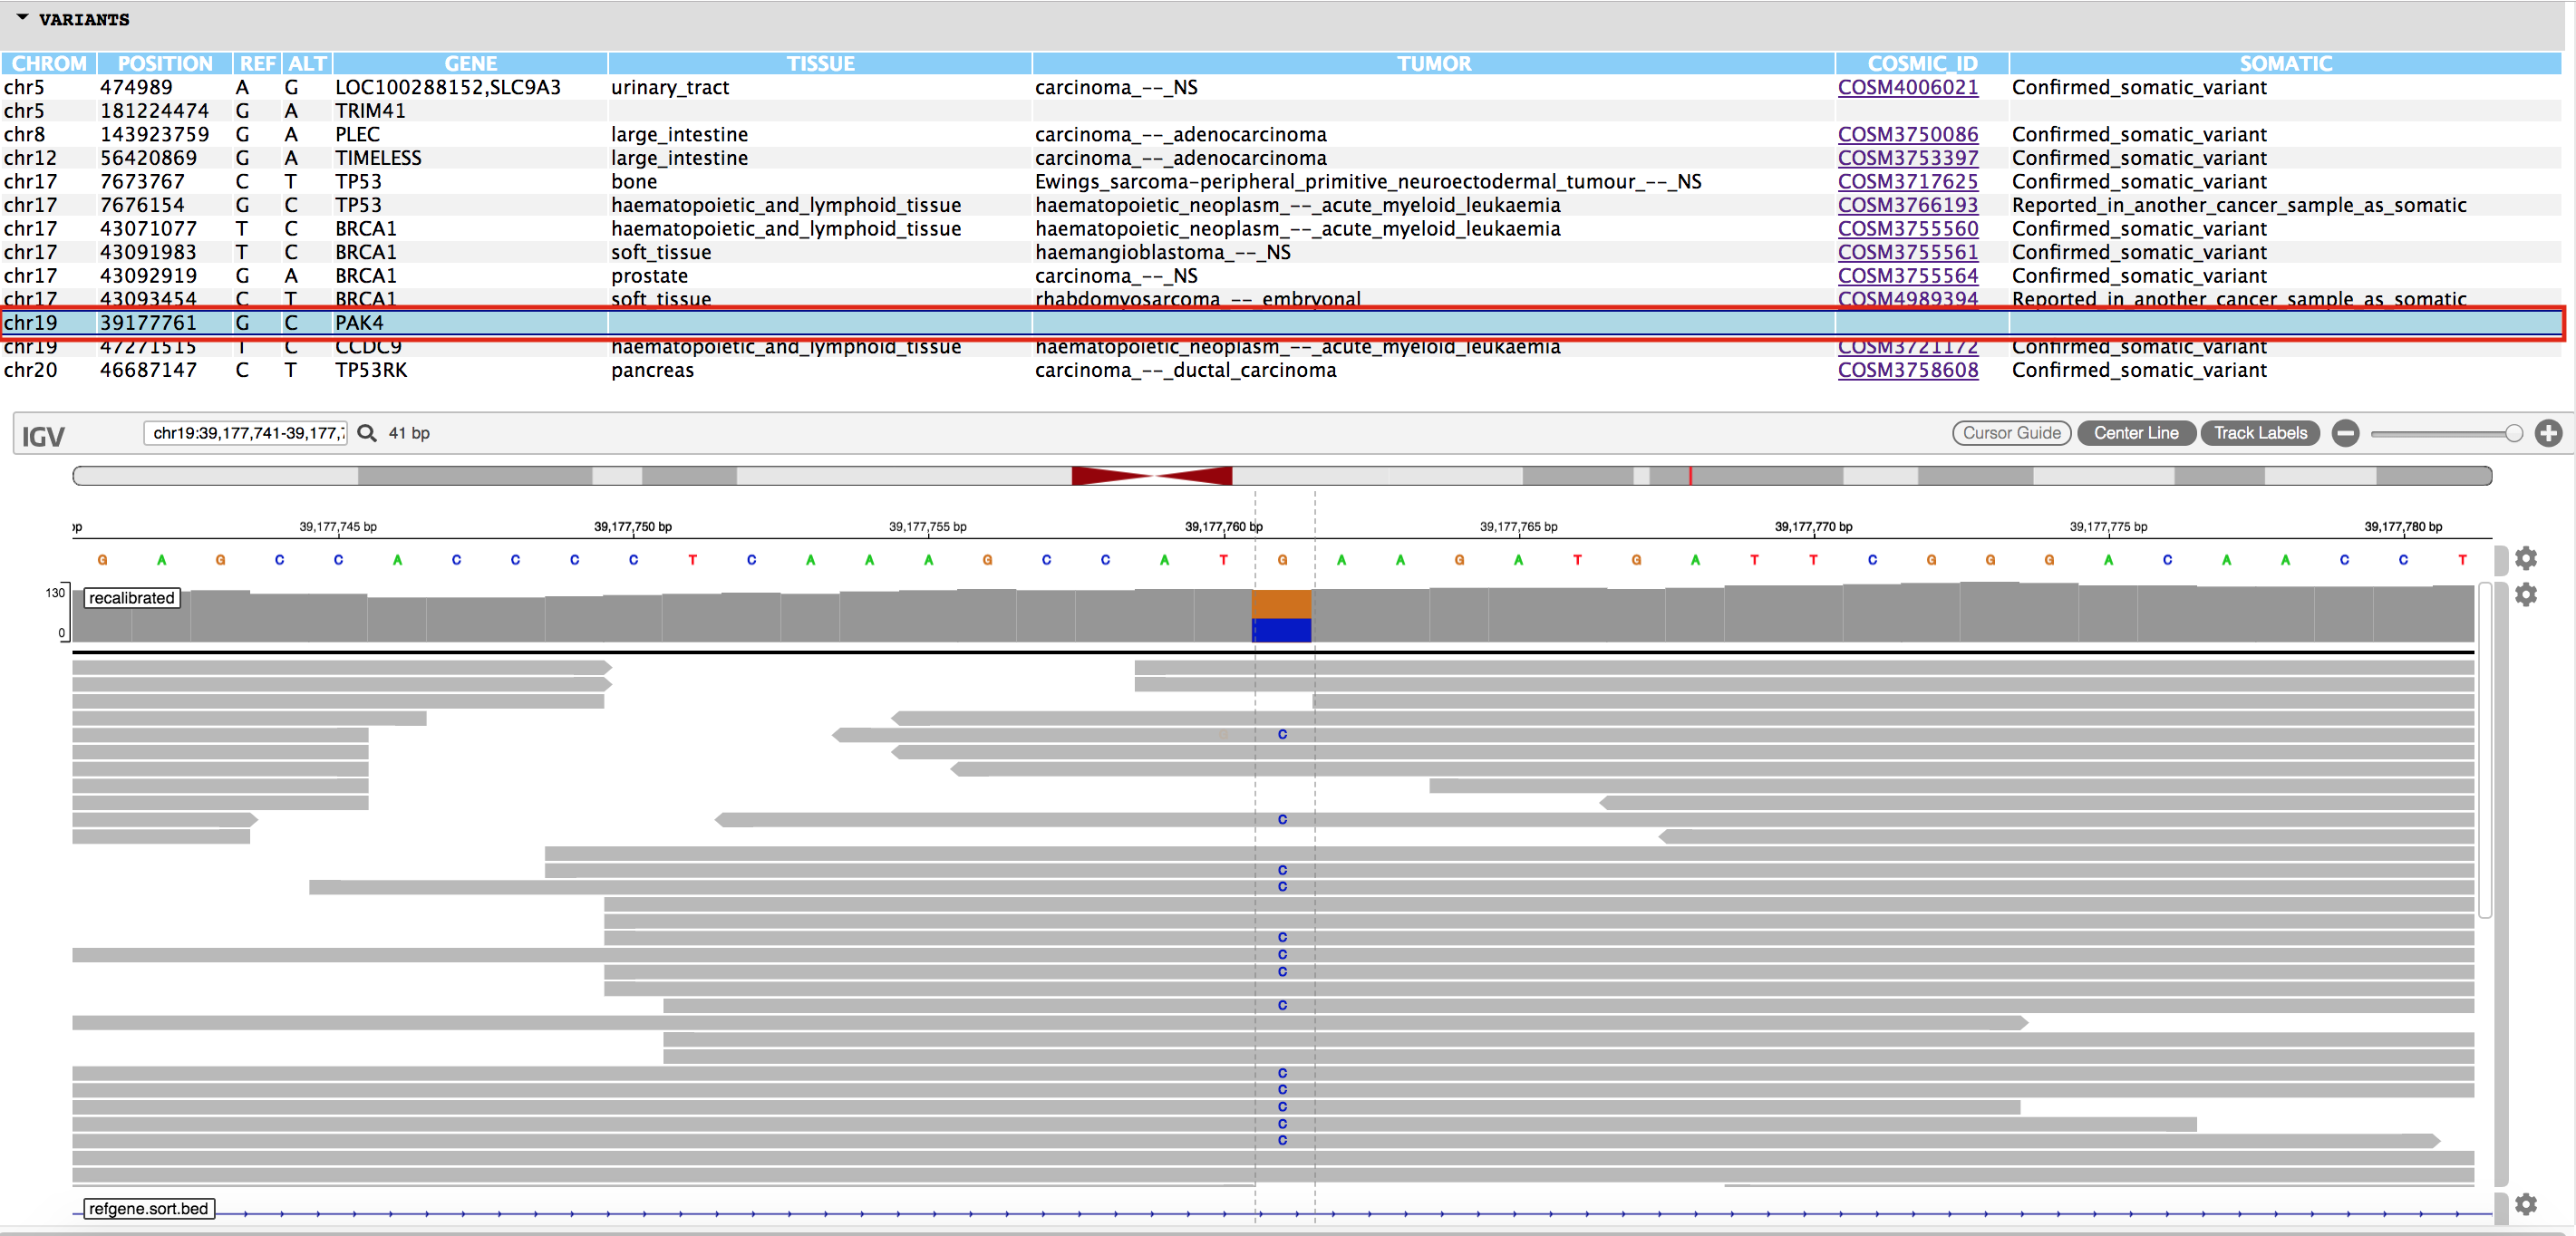This screenshot has width=2576, height=1236.
Task: Zoom in with the plus icon
Action: (x=2548, y=433)
